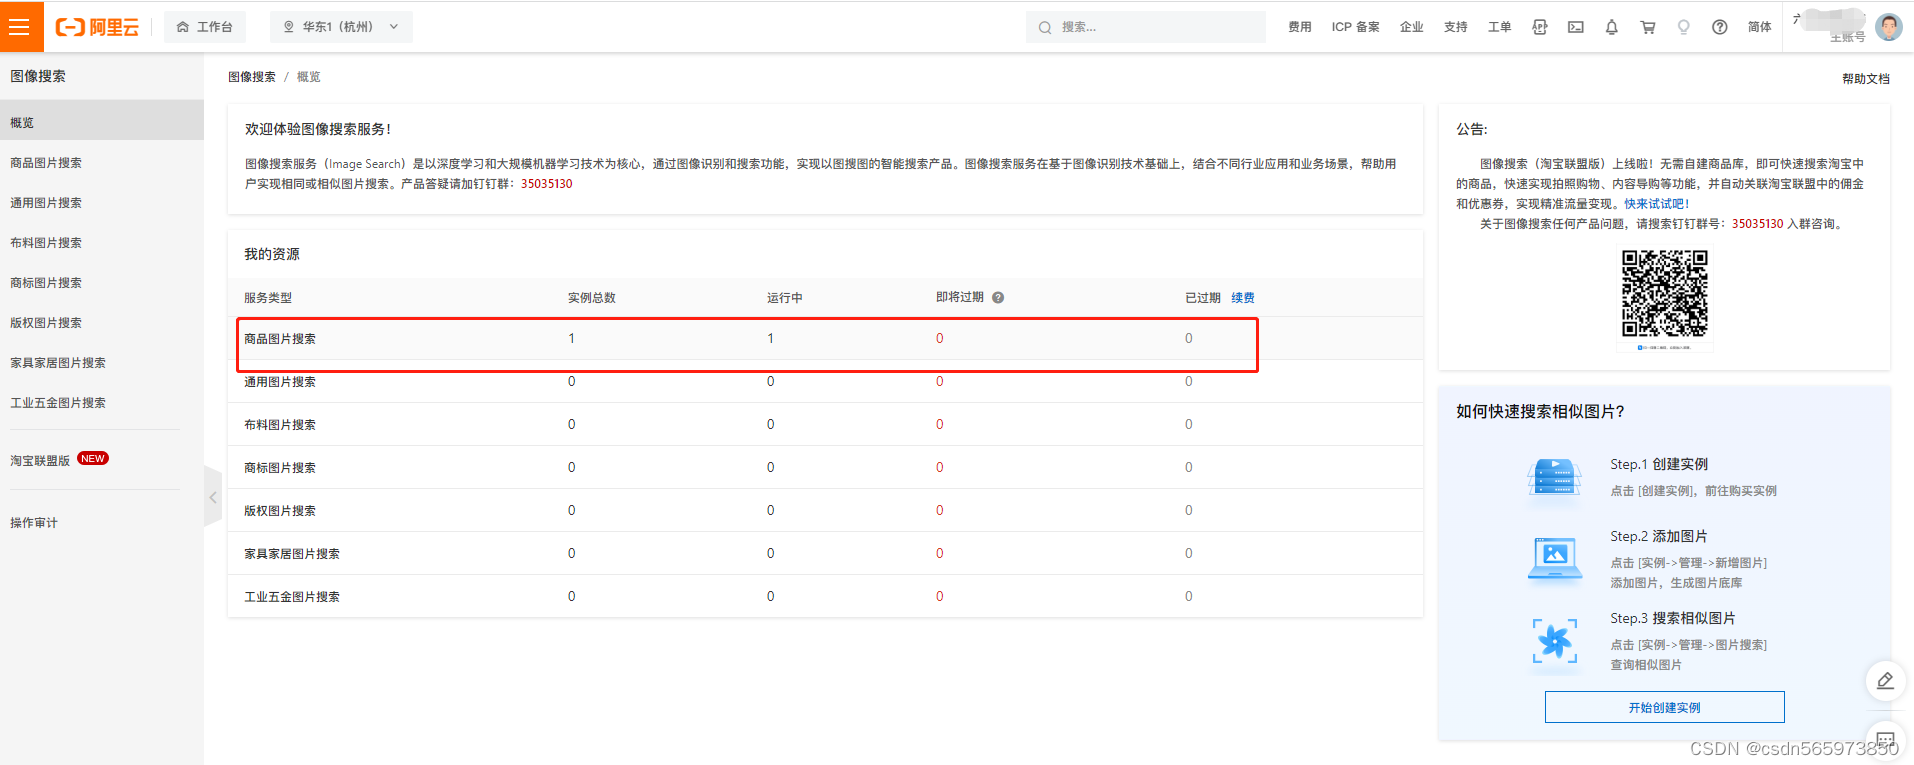Launch the Cloud Shell terminal icon
Screen dimensions: 1914x765
[1576, 27]
